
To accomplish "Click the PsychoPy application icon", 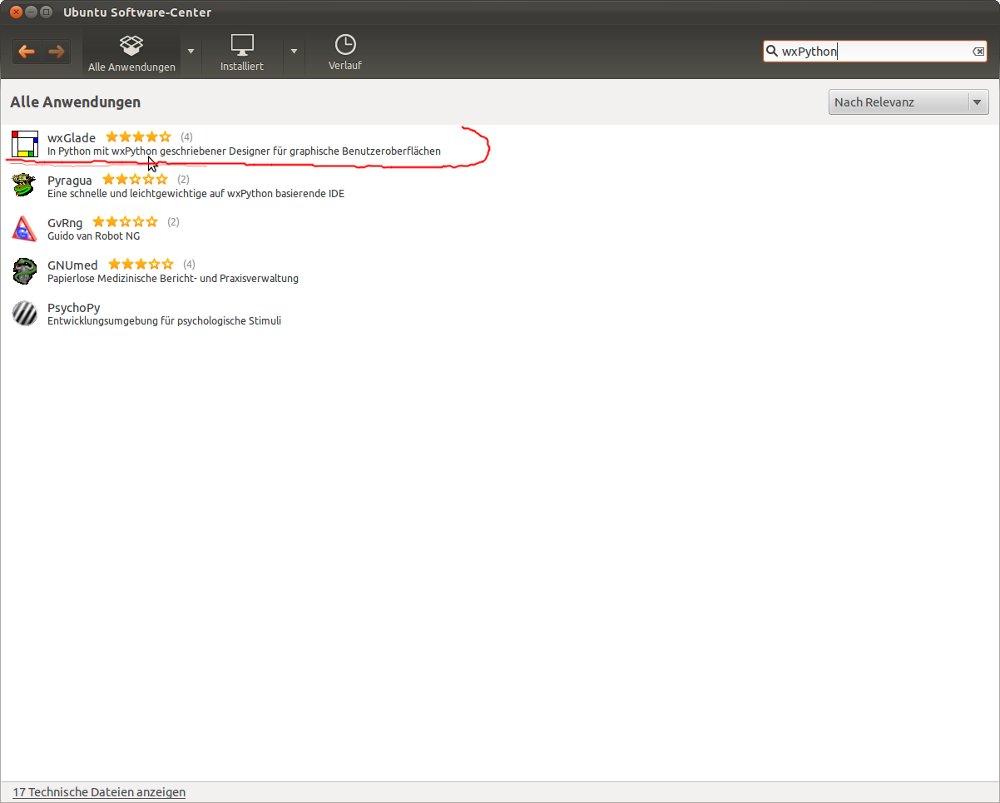I will (25, 313).
